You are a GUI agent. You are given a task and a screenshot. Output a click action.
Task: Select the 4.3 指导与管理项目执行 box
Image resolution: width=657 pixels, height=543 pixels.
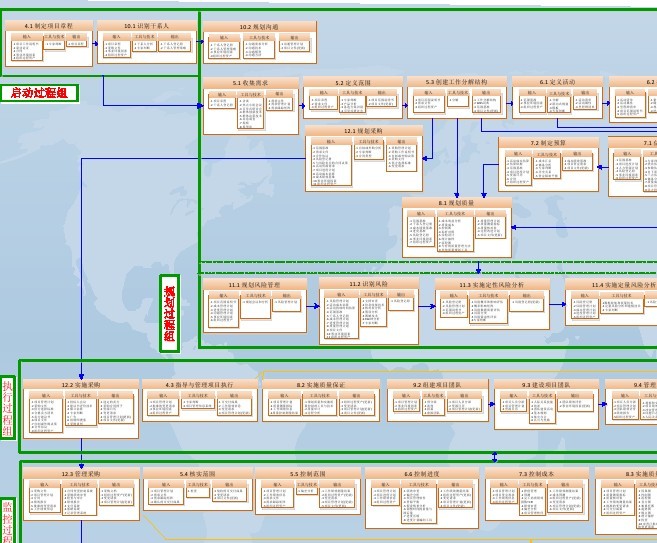point(199,400)
